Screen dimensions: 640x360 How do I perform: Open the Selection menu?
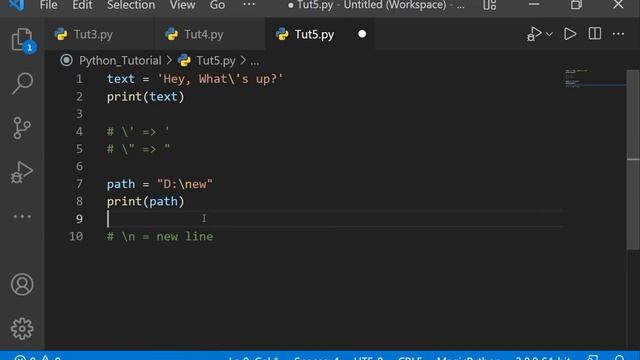coord(131,5)
